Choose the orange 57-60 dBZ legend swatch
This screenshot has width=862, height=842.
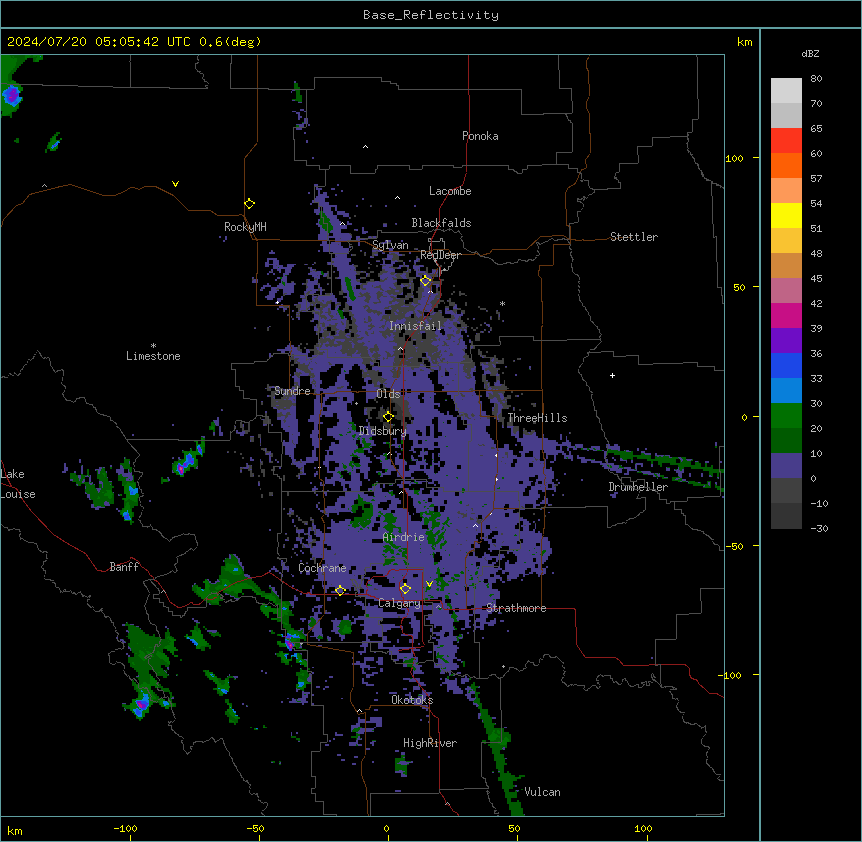[786, 165]
